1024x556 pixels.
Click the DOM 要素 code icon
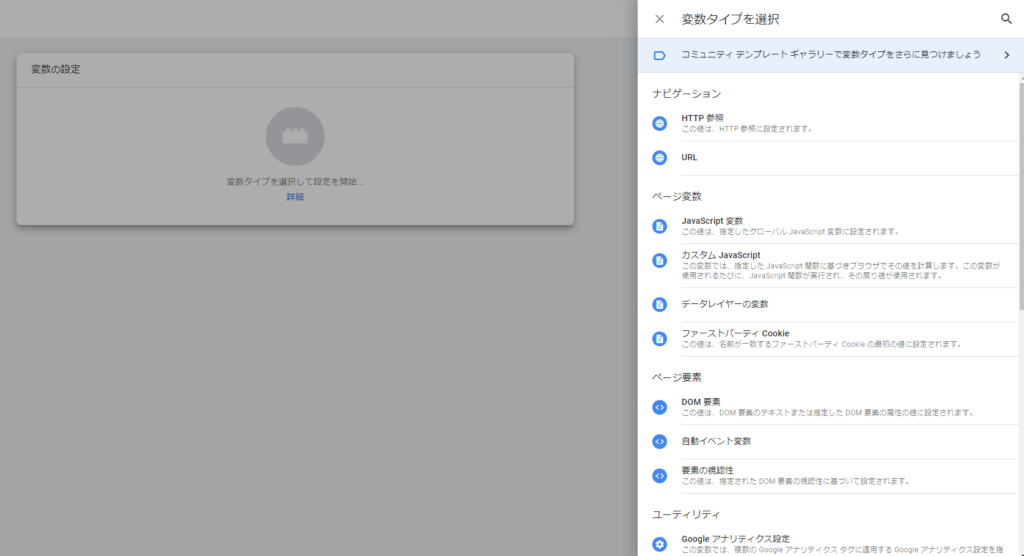coord(660,407)
